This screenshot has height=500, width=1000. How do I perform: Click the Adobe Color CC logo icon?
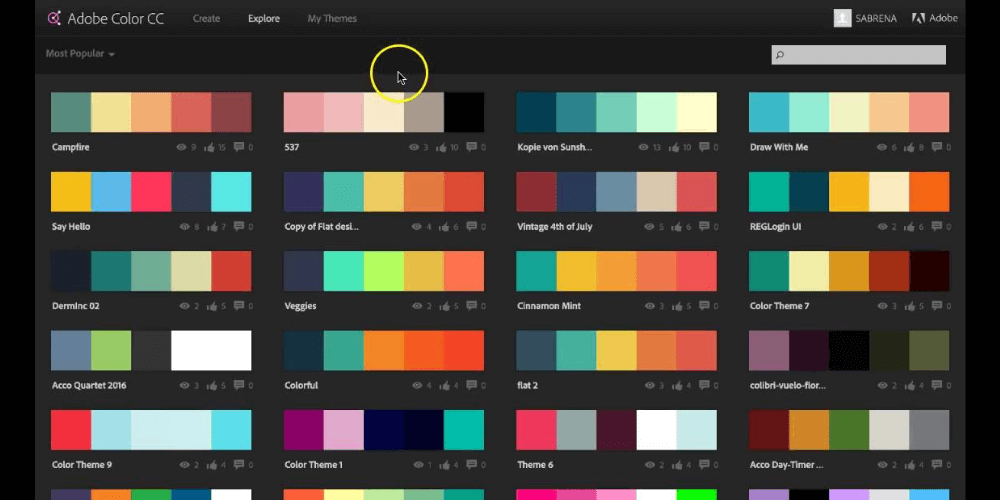pos(54,18)
